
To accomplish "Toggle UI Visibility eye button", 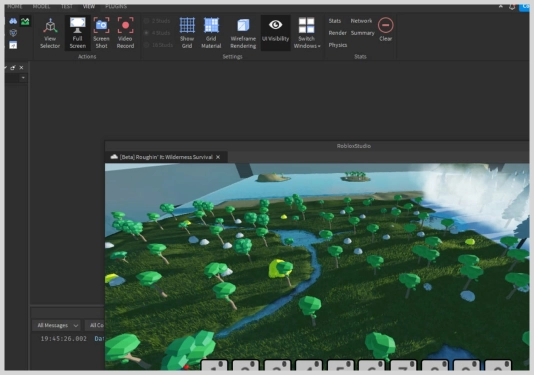I will coord(276,31).
